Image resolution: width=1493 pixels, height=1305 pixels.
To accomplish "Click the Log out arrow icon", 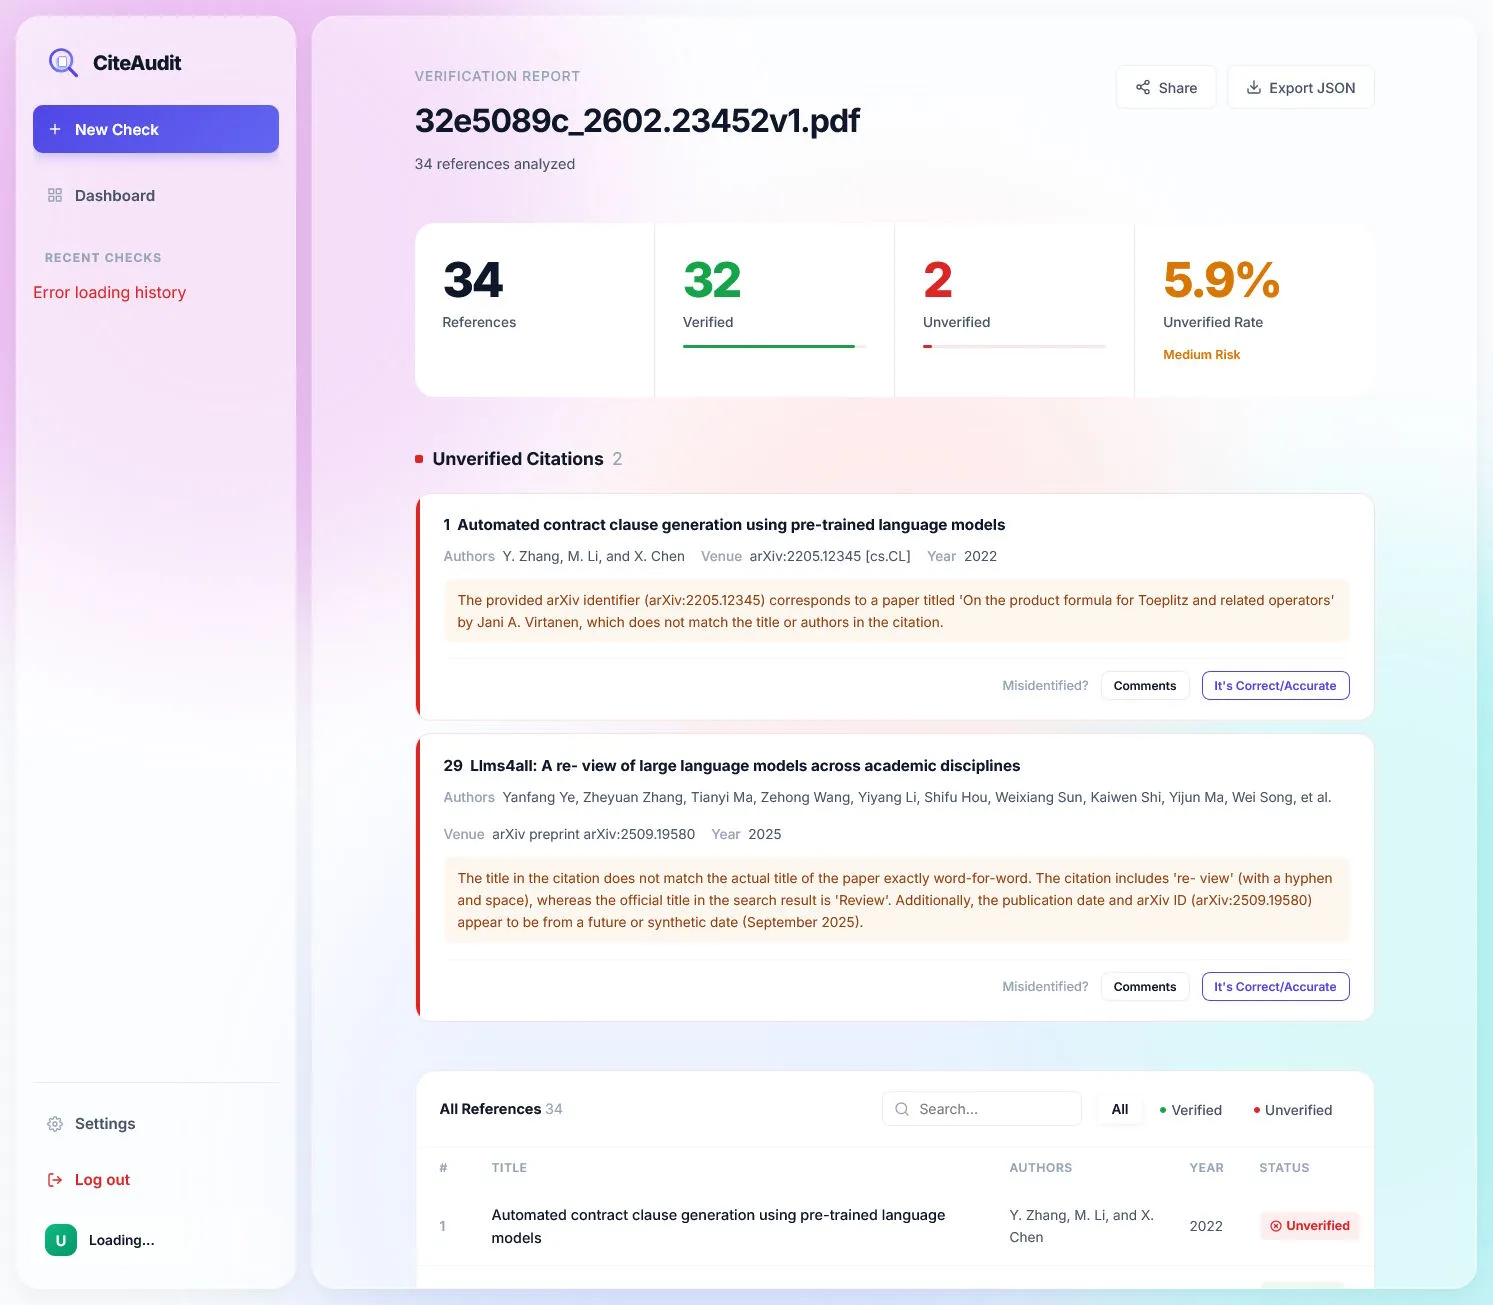I will (55, 1180).
